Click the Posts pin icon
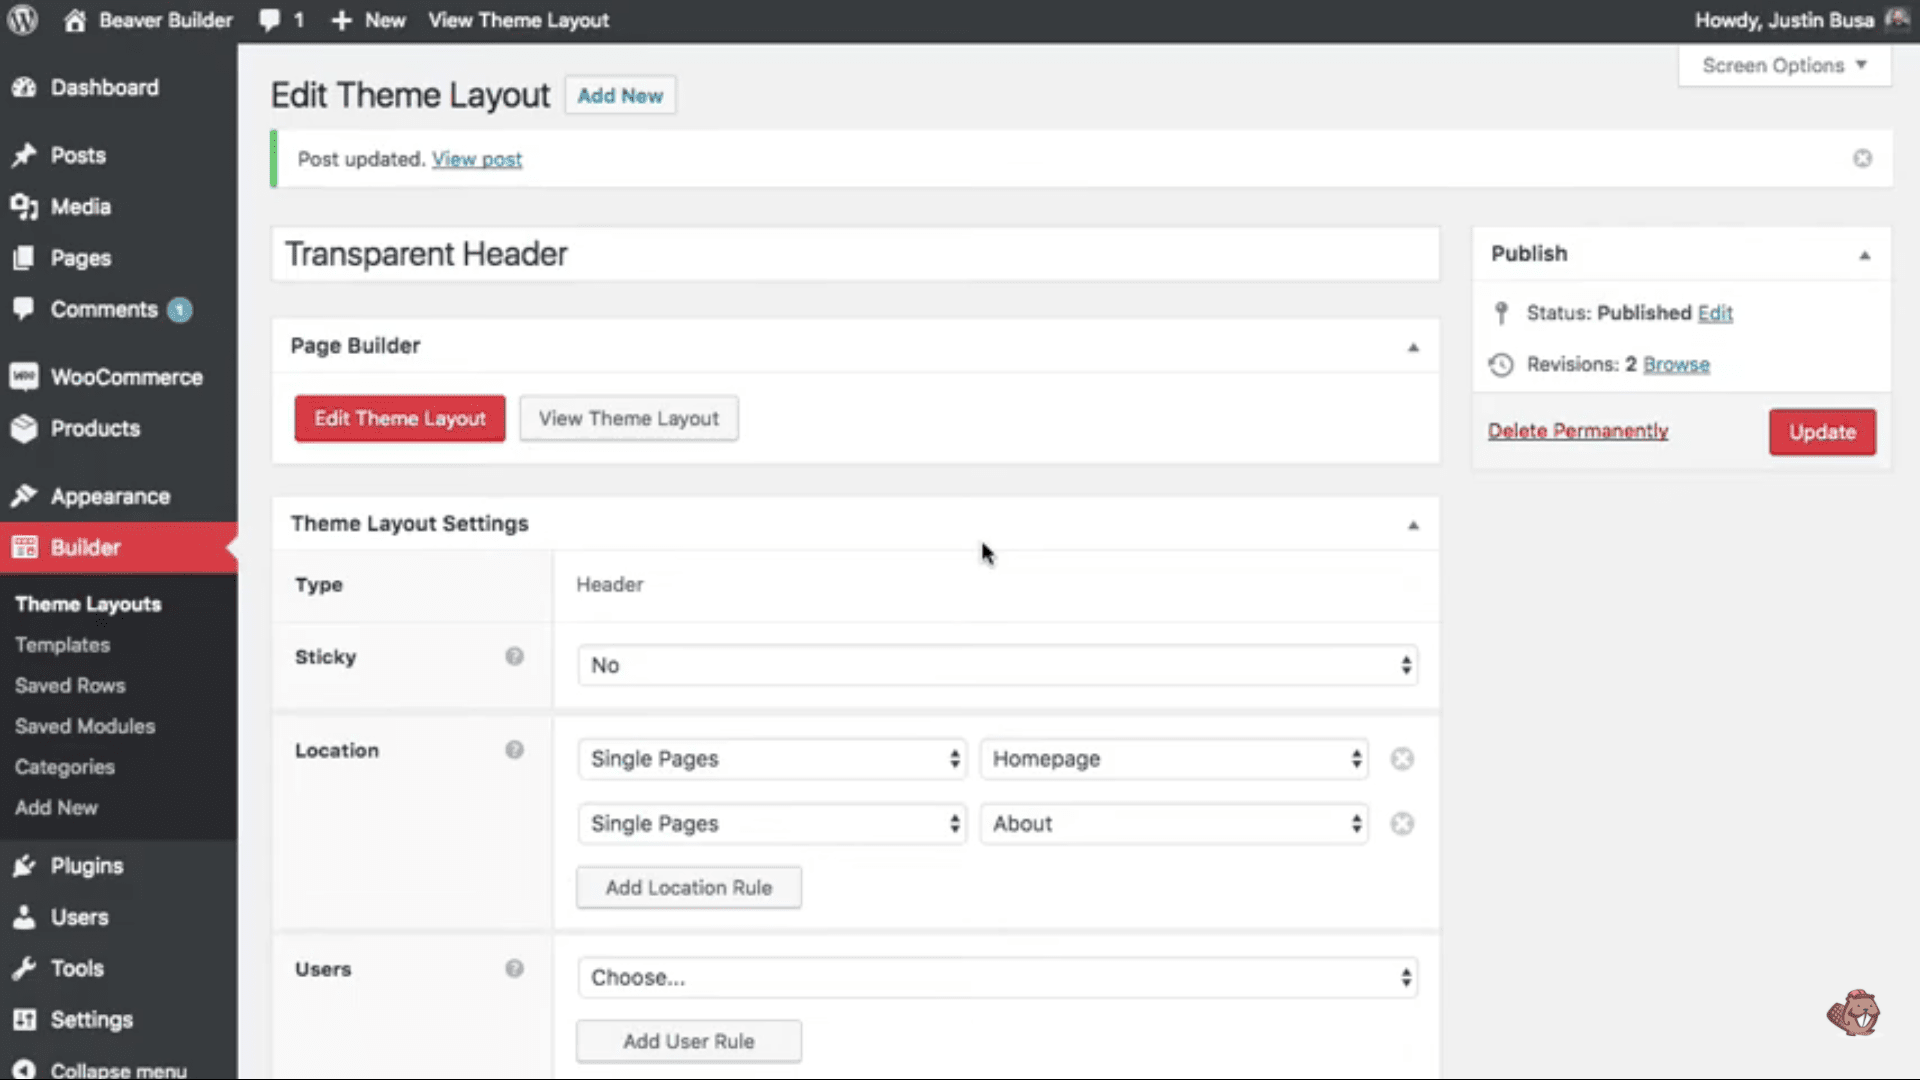This screenshot has height=1080, width=1920. tap(24, 156)
